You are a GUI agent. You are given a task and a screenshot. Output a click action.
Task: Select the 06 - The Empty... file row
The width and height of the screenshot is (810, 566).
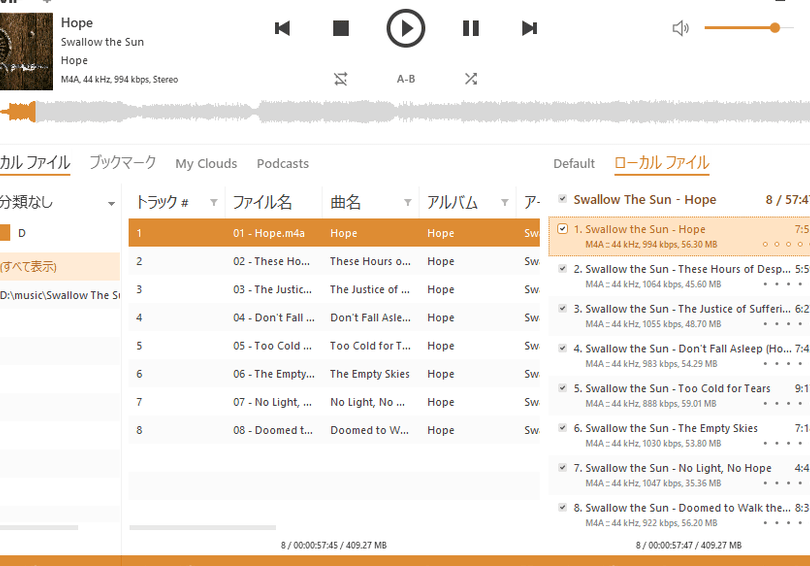[x=334, y=374]
